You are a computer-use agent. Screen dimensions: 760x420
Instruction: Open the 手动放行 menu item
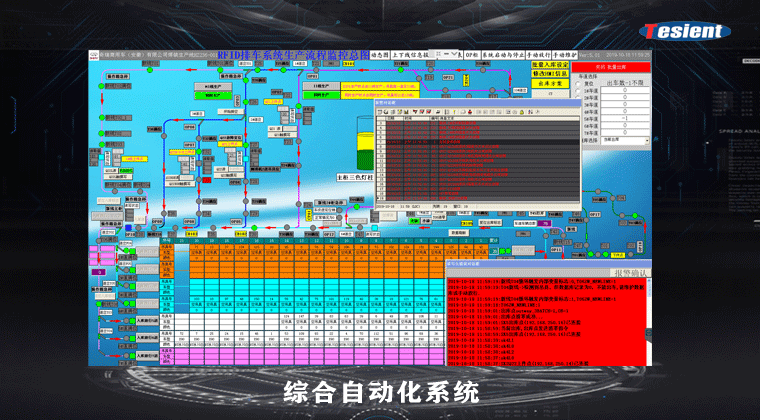(x=537, y=54)
